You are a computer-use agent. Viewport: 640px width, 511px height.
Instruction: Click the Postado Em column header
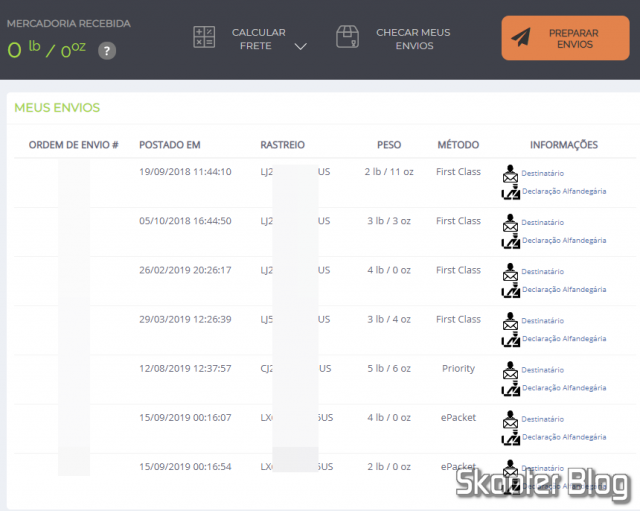tap(170, 145)
